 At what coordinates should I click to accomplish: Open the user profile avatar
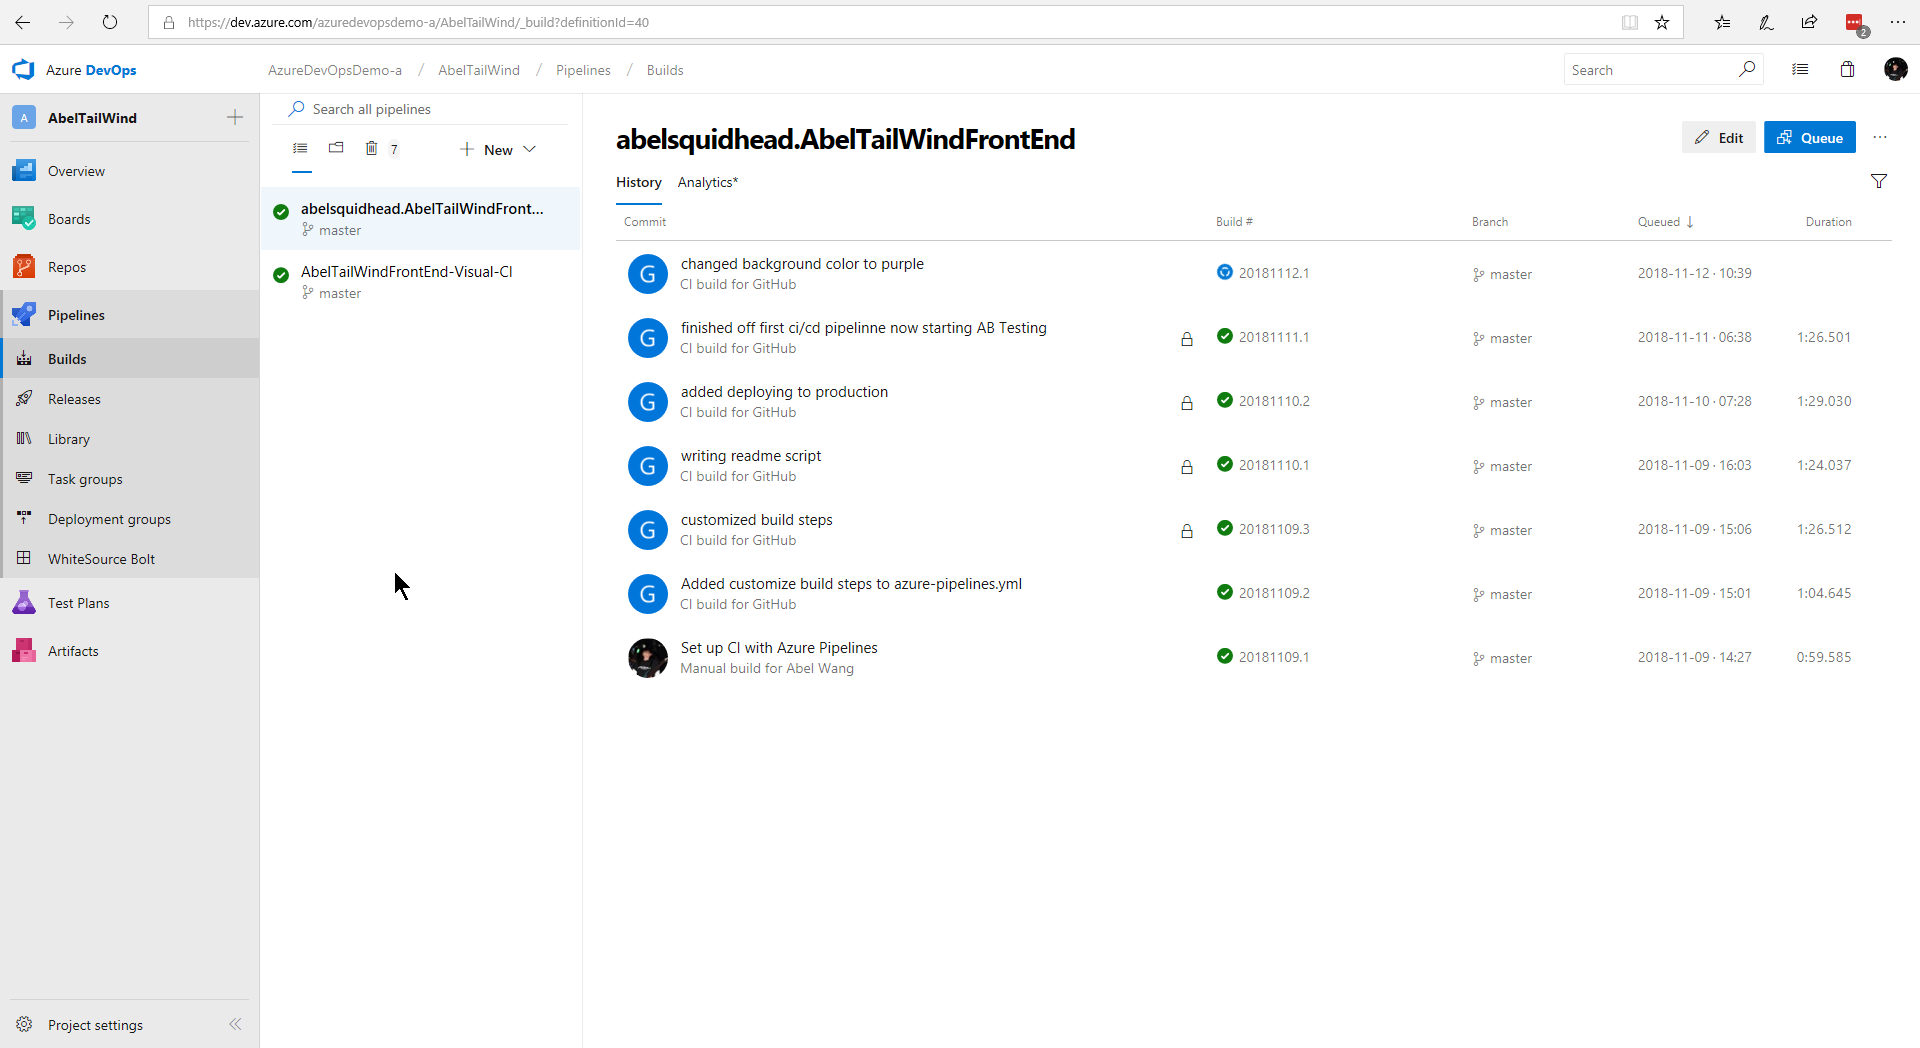[x=1895, y=69]
